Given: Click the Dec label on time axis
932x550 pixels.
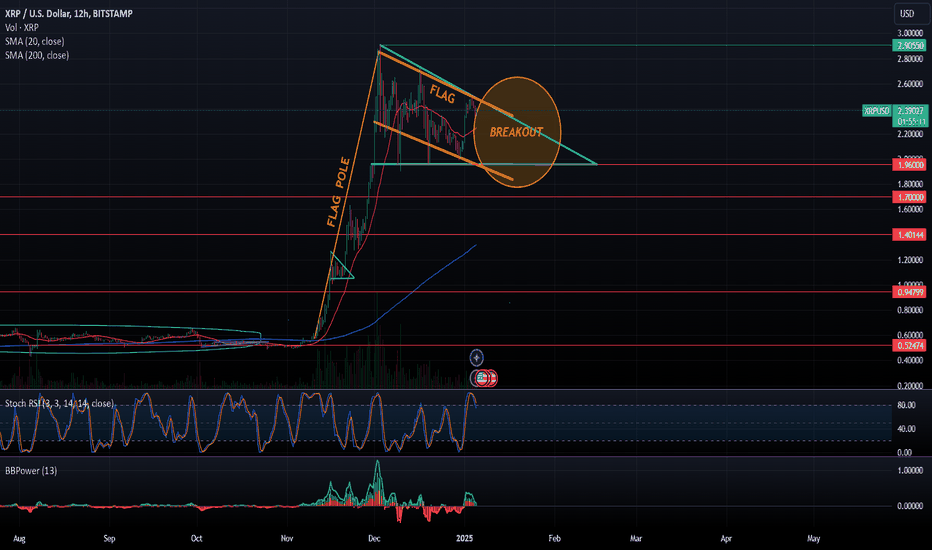Looking at the screenshot, I should tap(374, 539).
